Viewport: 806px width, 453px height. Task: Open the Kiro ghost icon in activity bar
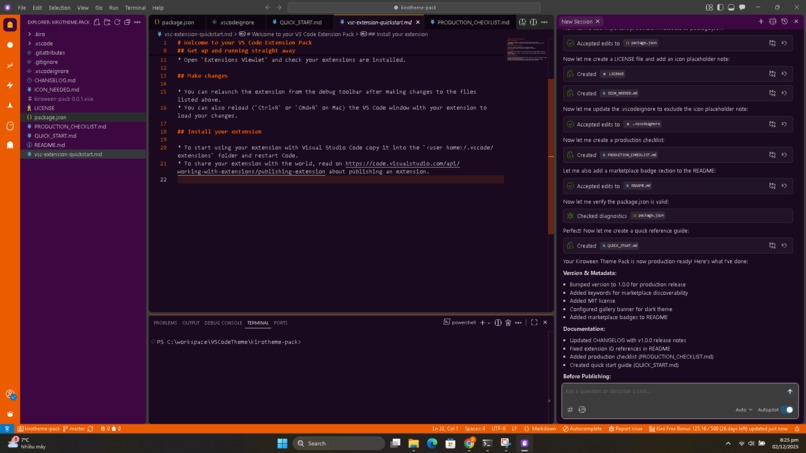point(10,25)
